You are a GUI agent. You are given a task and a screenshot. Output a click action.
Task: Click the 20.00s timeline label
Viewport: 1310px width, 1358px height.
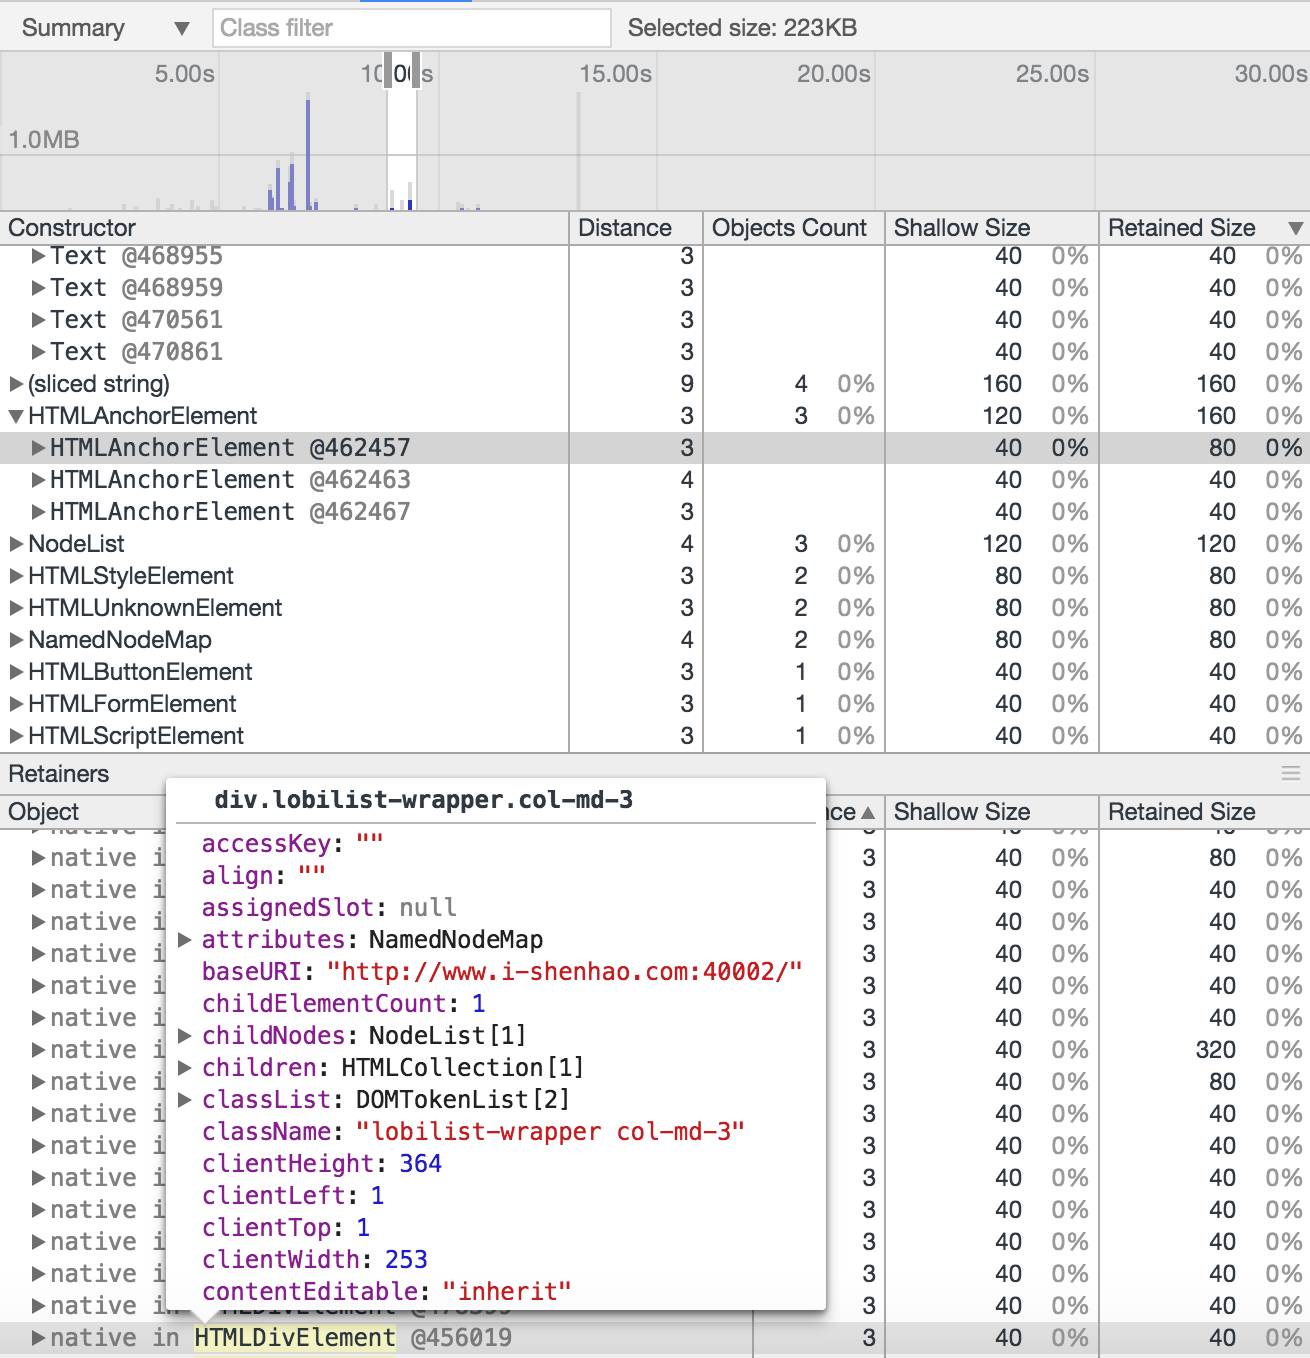[834, 74]
